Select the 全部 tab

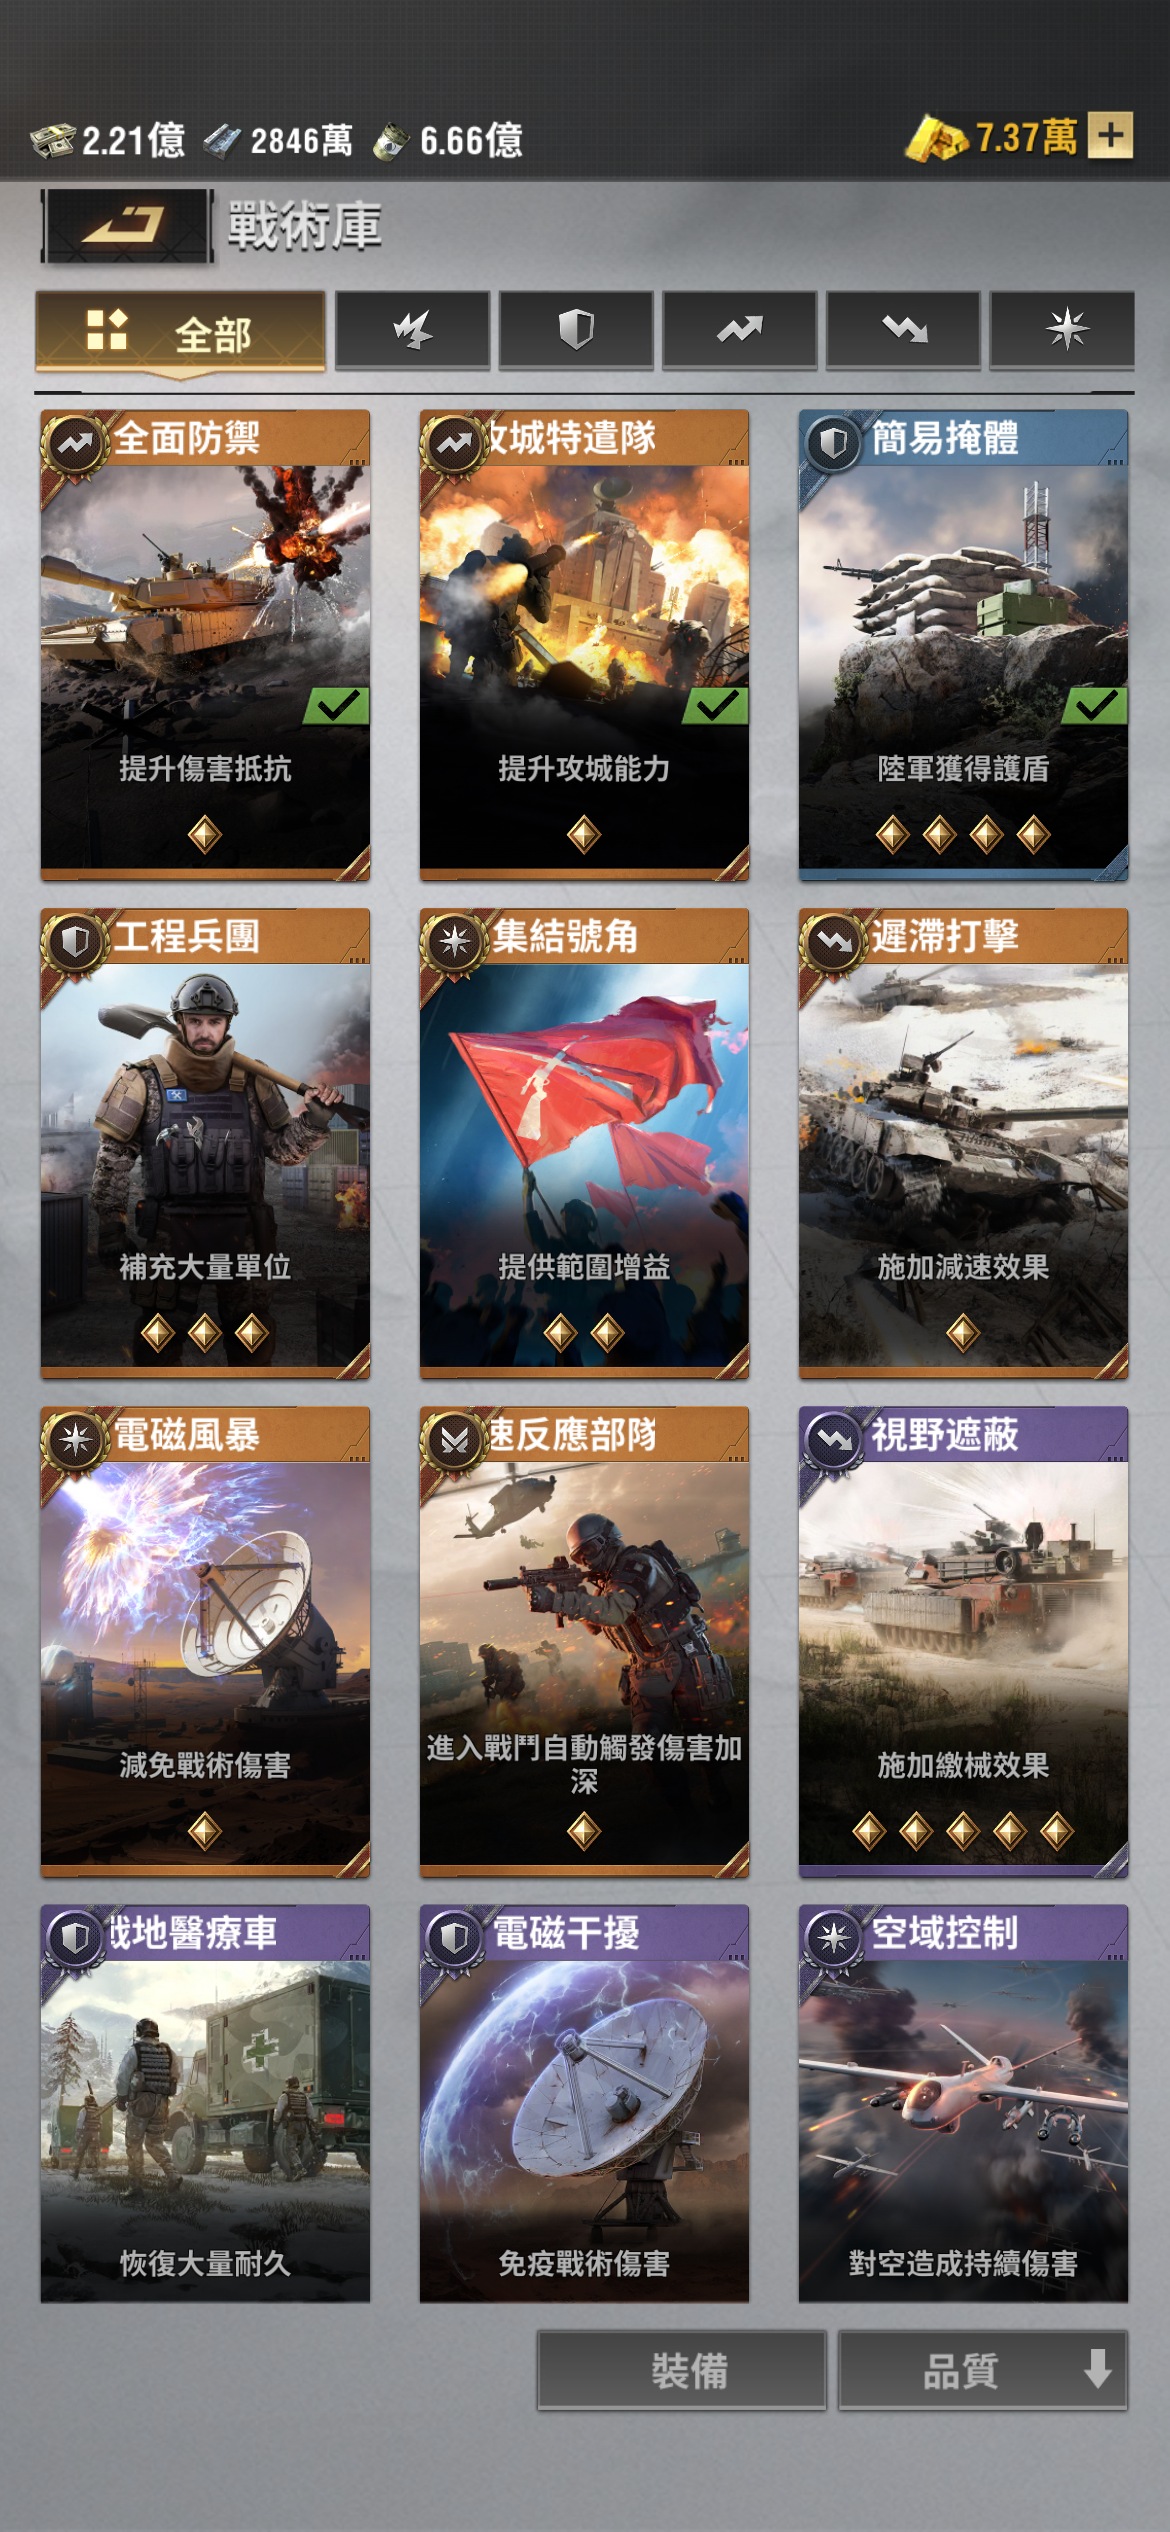point(181,332)
